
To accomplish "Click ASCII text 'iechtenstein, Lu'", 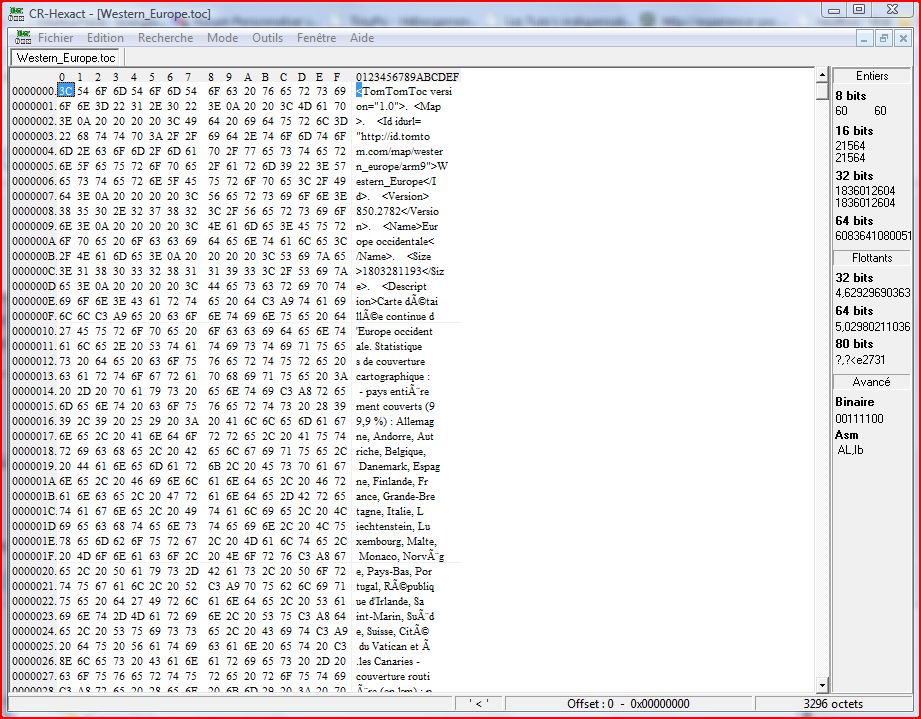I will tap(393, 526).
